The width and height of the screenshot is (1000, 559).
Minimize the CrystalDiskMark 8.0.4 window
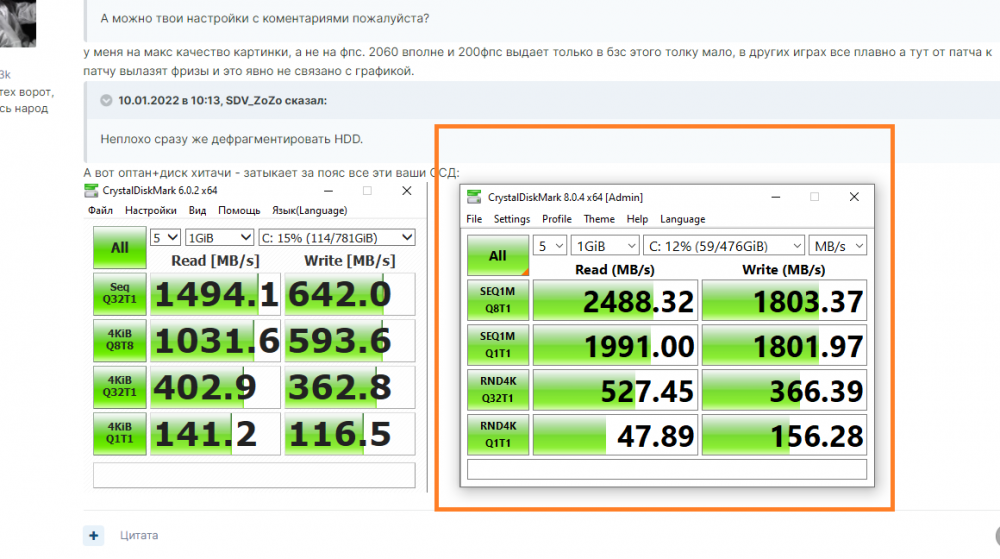click(776, 197)
